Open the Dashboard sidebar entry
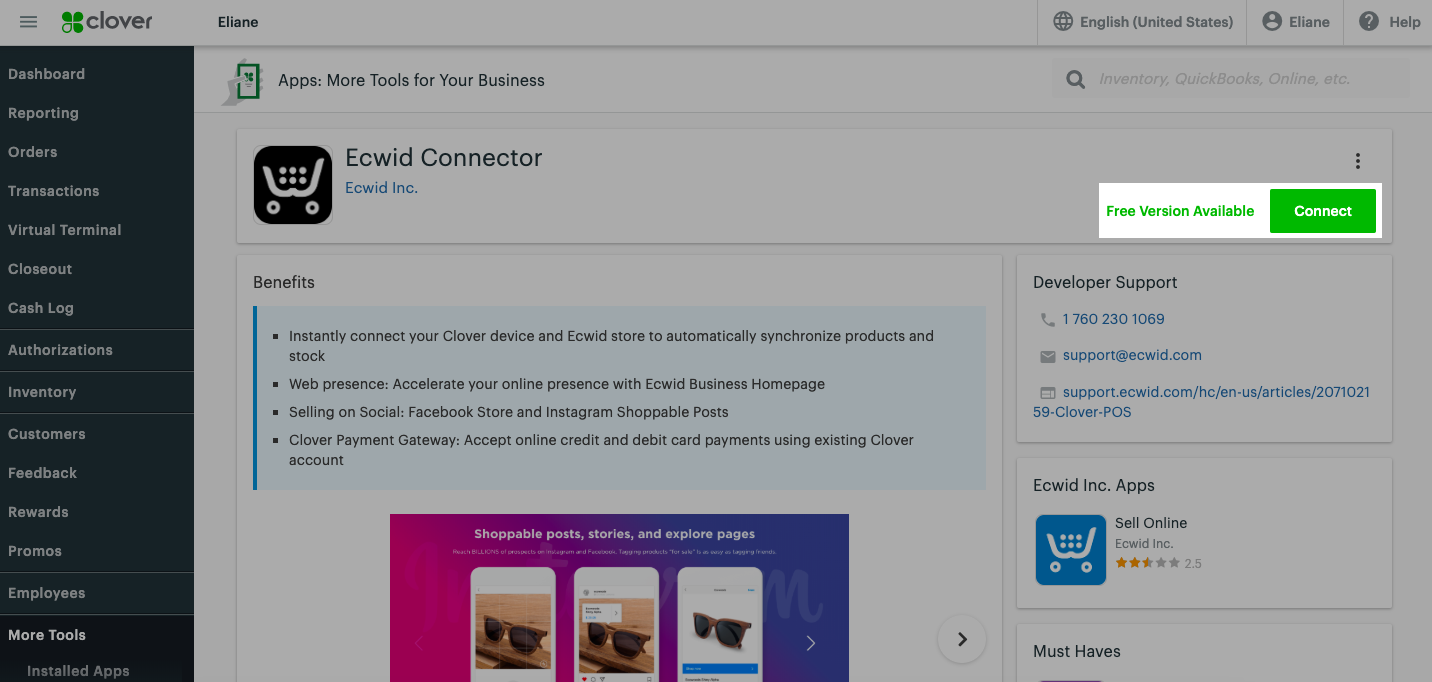 [x=46, y=74]
